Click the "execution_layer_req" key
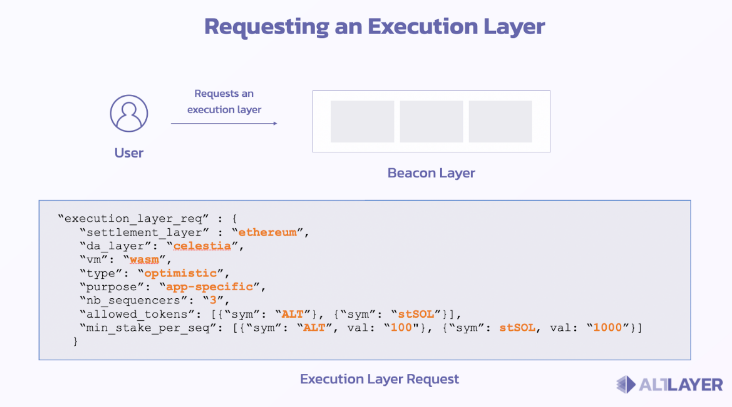 point(134,218)
